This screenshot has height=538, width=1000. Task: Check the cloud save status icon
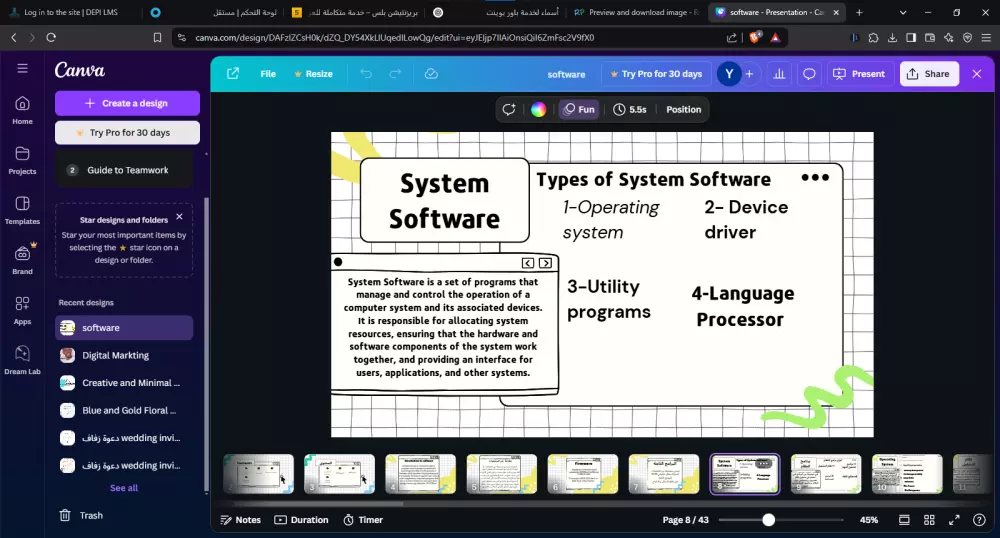tap(431, 74)
